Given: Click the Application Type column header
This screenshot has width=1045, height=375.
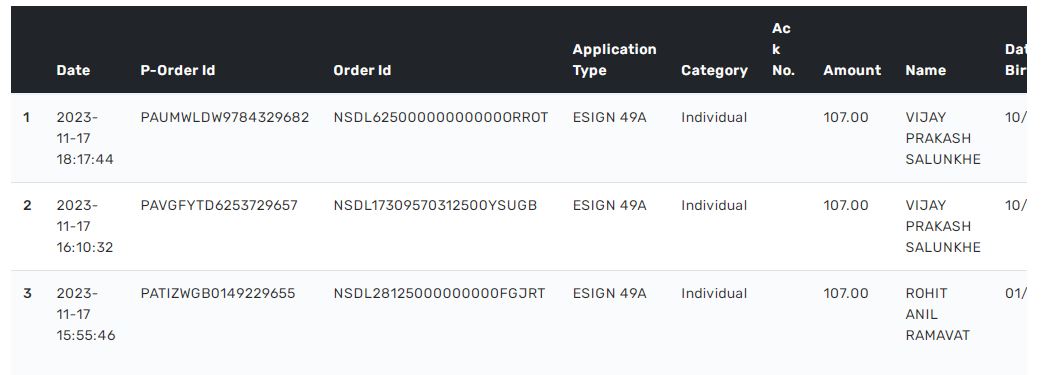Looking at the screenshot, I should point(614,60).
